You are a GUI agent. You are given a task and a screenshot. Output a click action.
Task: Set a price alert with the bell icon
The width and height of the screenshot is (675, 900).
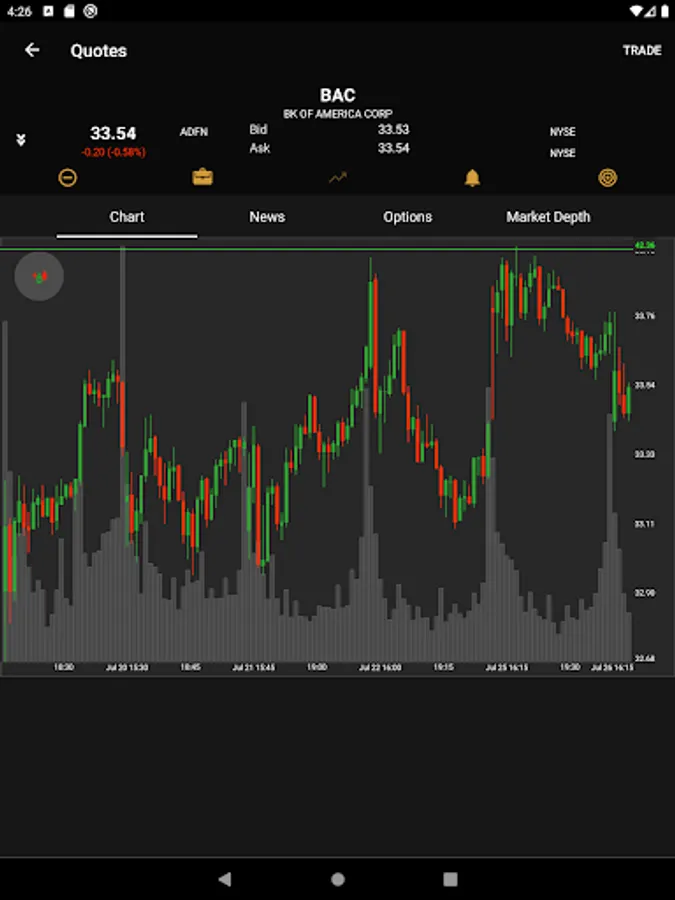pos(472,178)
